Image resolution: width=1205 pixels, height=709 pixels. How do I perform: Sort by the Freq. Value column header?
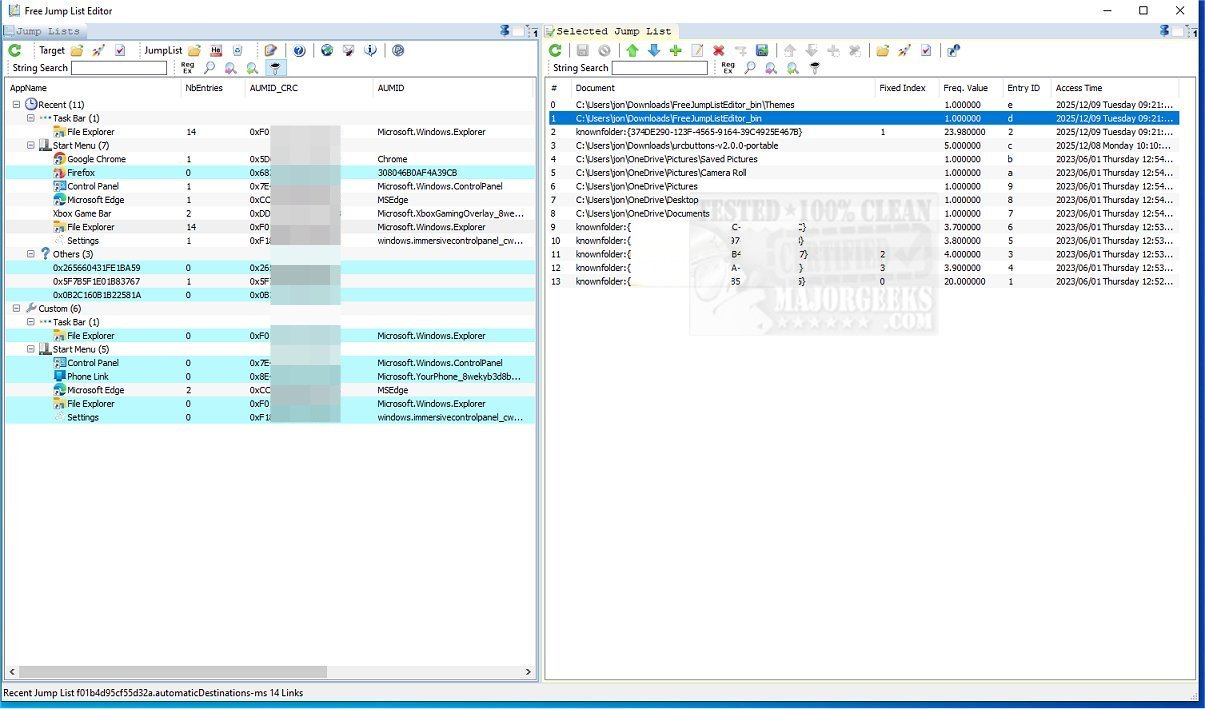pos(965,88)
